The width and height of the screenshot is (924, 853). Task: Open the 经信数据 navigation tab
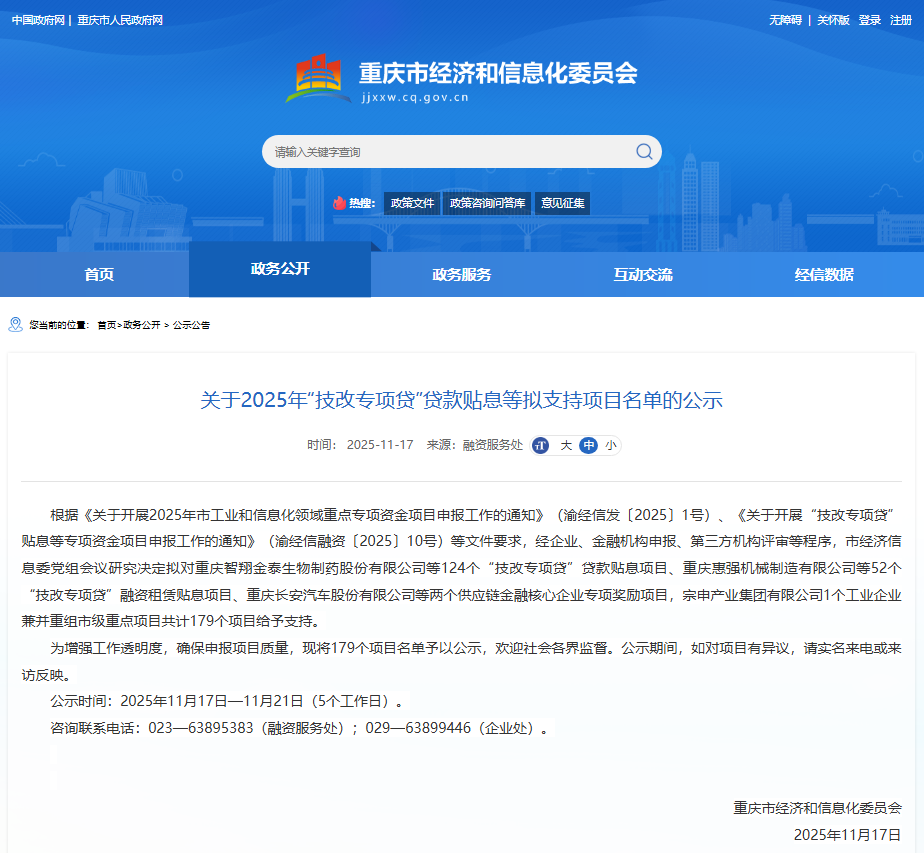pos(824,275)
